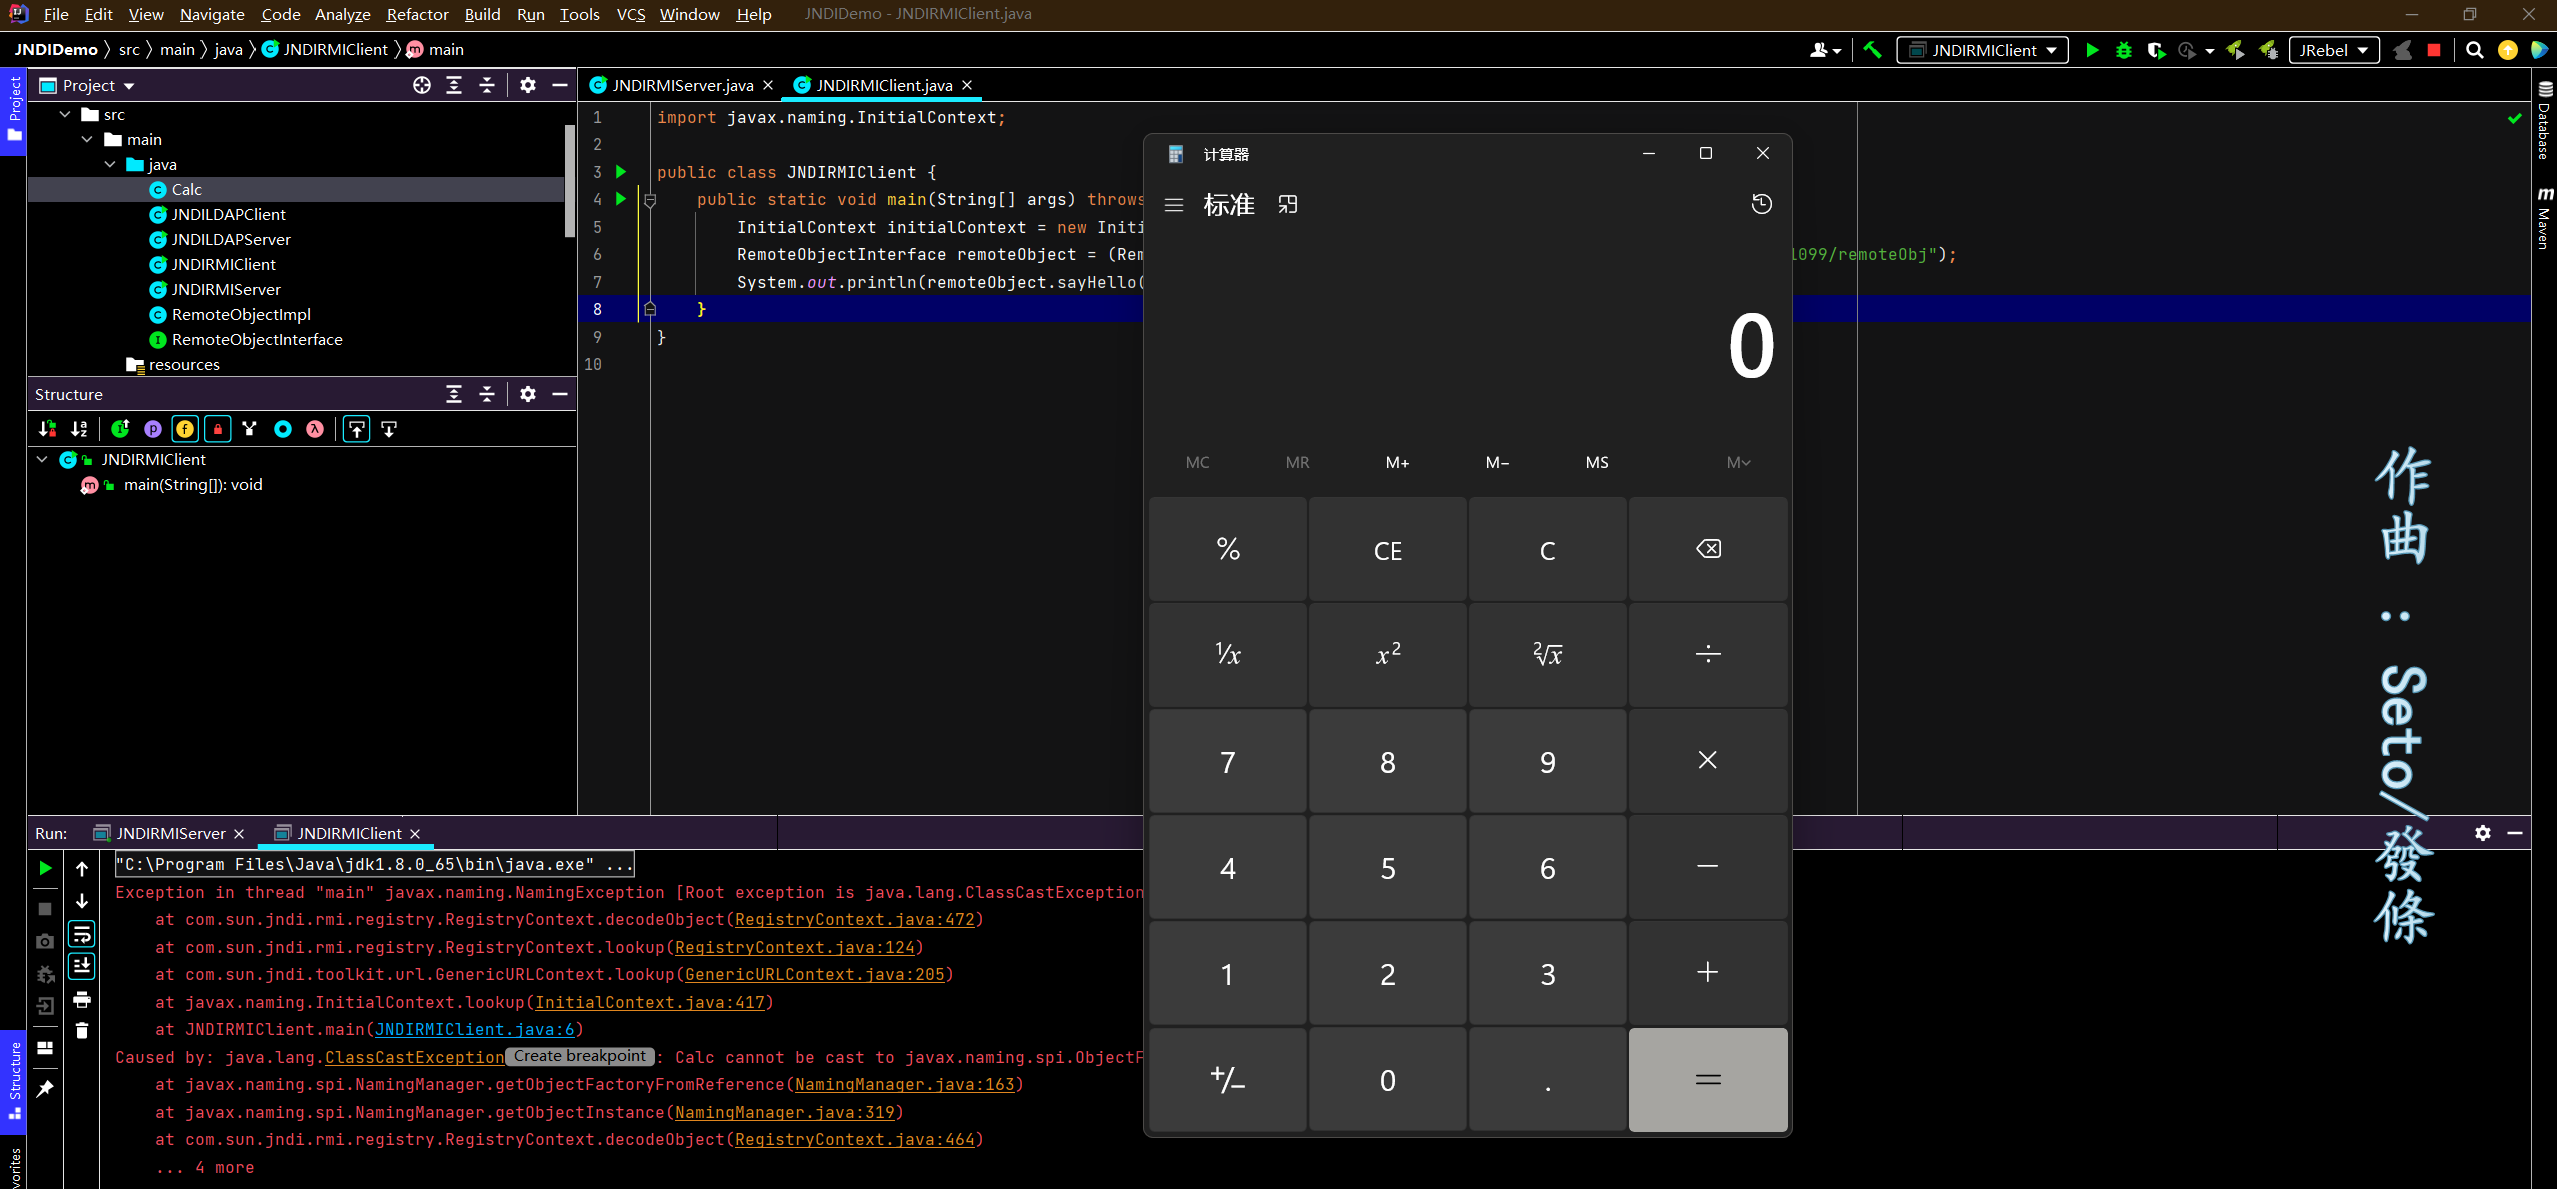
Task: Open the Refactor menu
Action: tap(417, 14)
